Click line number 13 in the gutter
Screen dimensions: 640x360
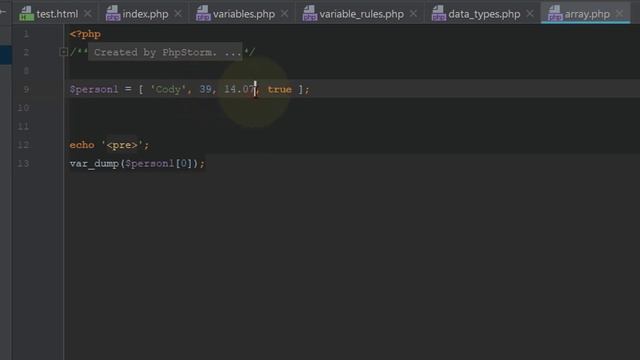23,164
